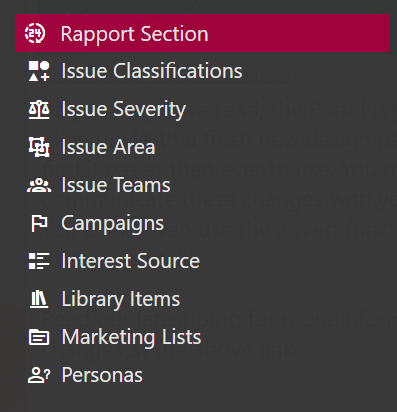Image resolution: width=397 pixels, height=412 pixels.
Task: Select the Interest Source item
Action: tap(131, 261)
